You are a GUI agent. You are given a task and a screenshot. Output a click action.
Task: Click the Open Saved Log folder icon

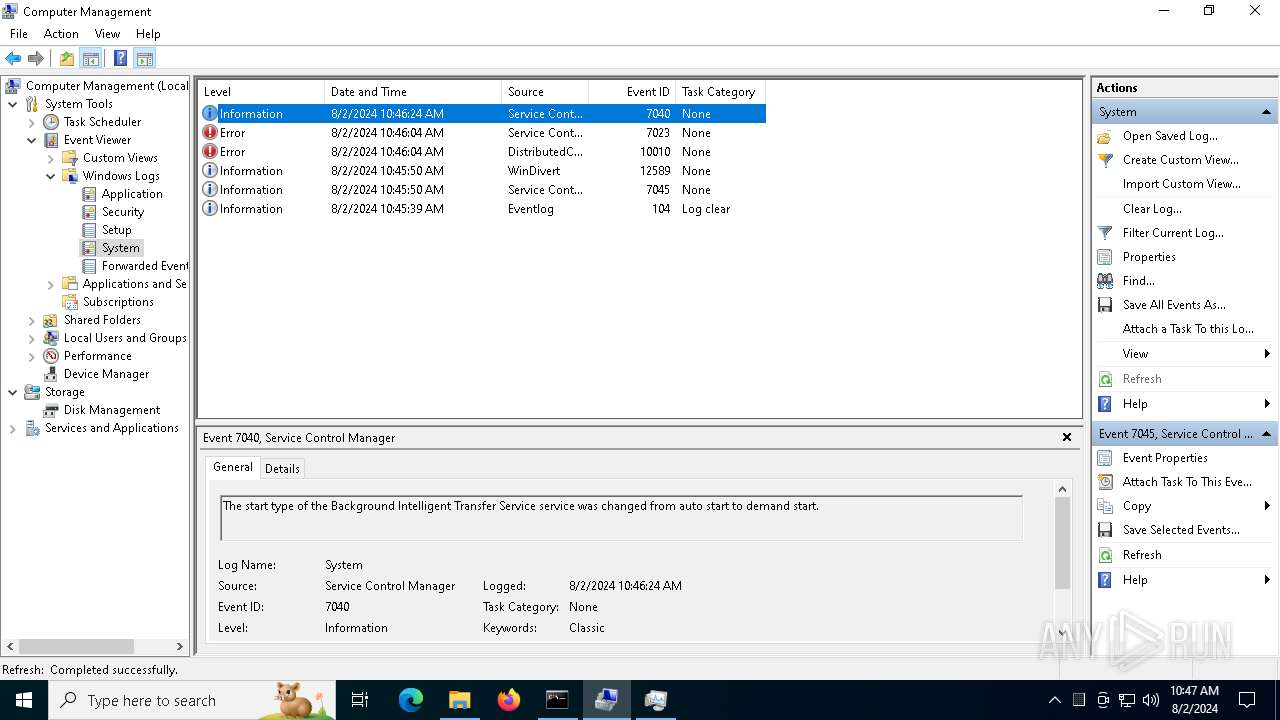[x=1105, y=136]
